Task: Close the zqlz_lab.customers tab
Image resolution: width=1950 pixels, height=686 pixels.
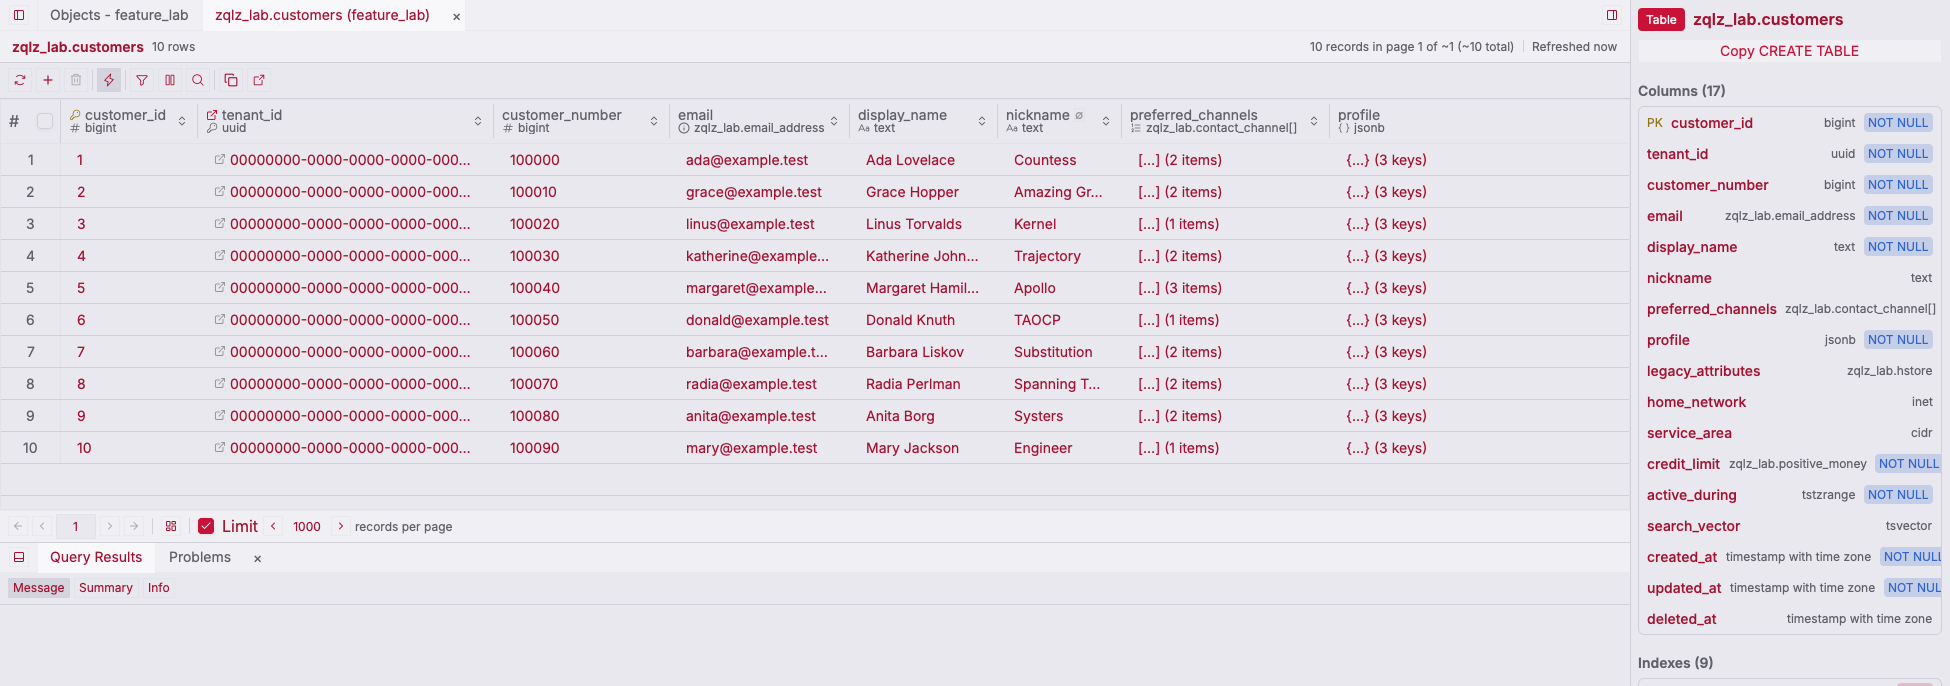Action: pos(457,17)
